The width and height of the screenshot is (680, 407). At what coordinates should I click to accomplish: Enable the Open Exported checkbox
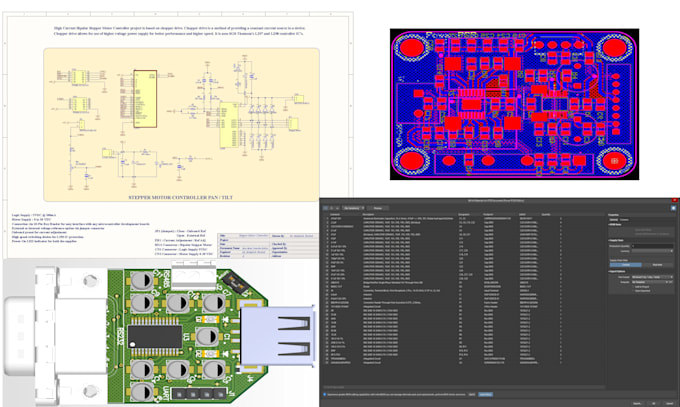tap(633, 291)
